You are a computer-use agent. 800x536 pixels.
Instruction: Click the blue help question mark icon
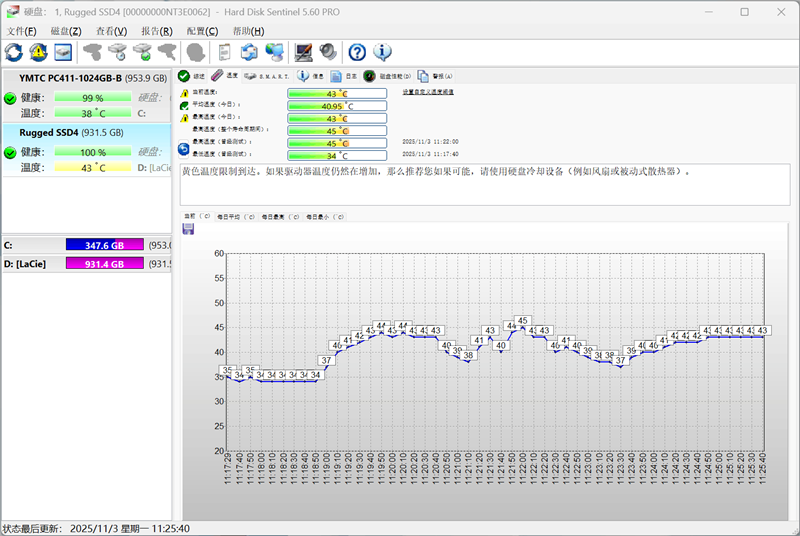point(357,52)
